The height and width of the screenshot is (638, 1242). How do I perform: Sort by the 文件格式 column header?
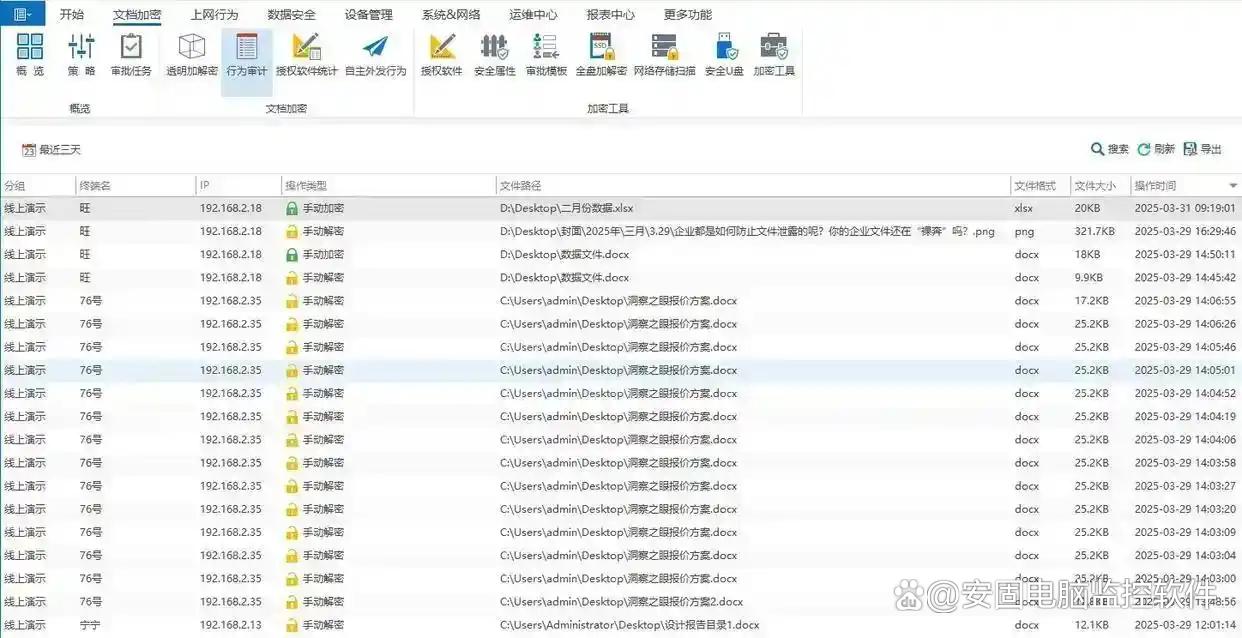coord(1040,186)
